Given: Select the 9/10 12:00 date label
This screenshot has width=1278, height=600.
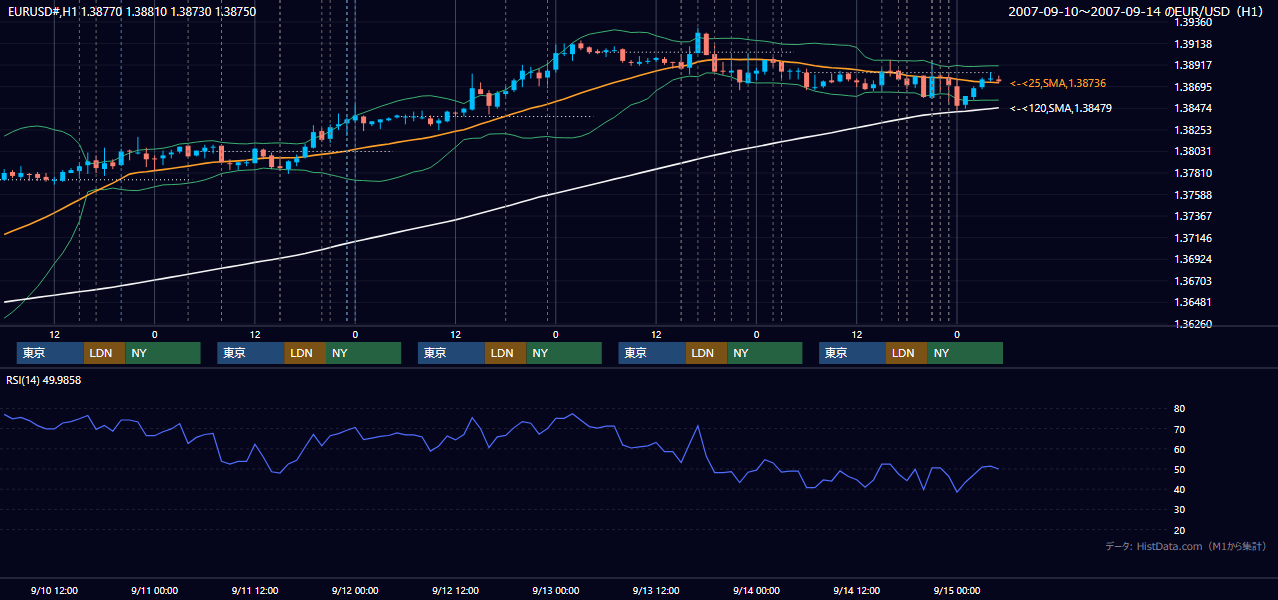Looking at the screenshot, I should [x=54, y=590].
